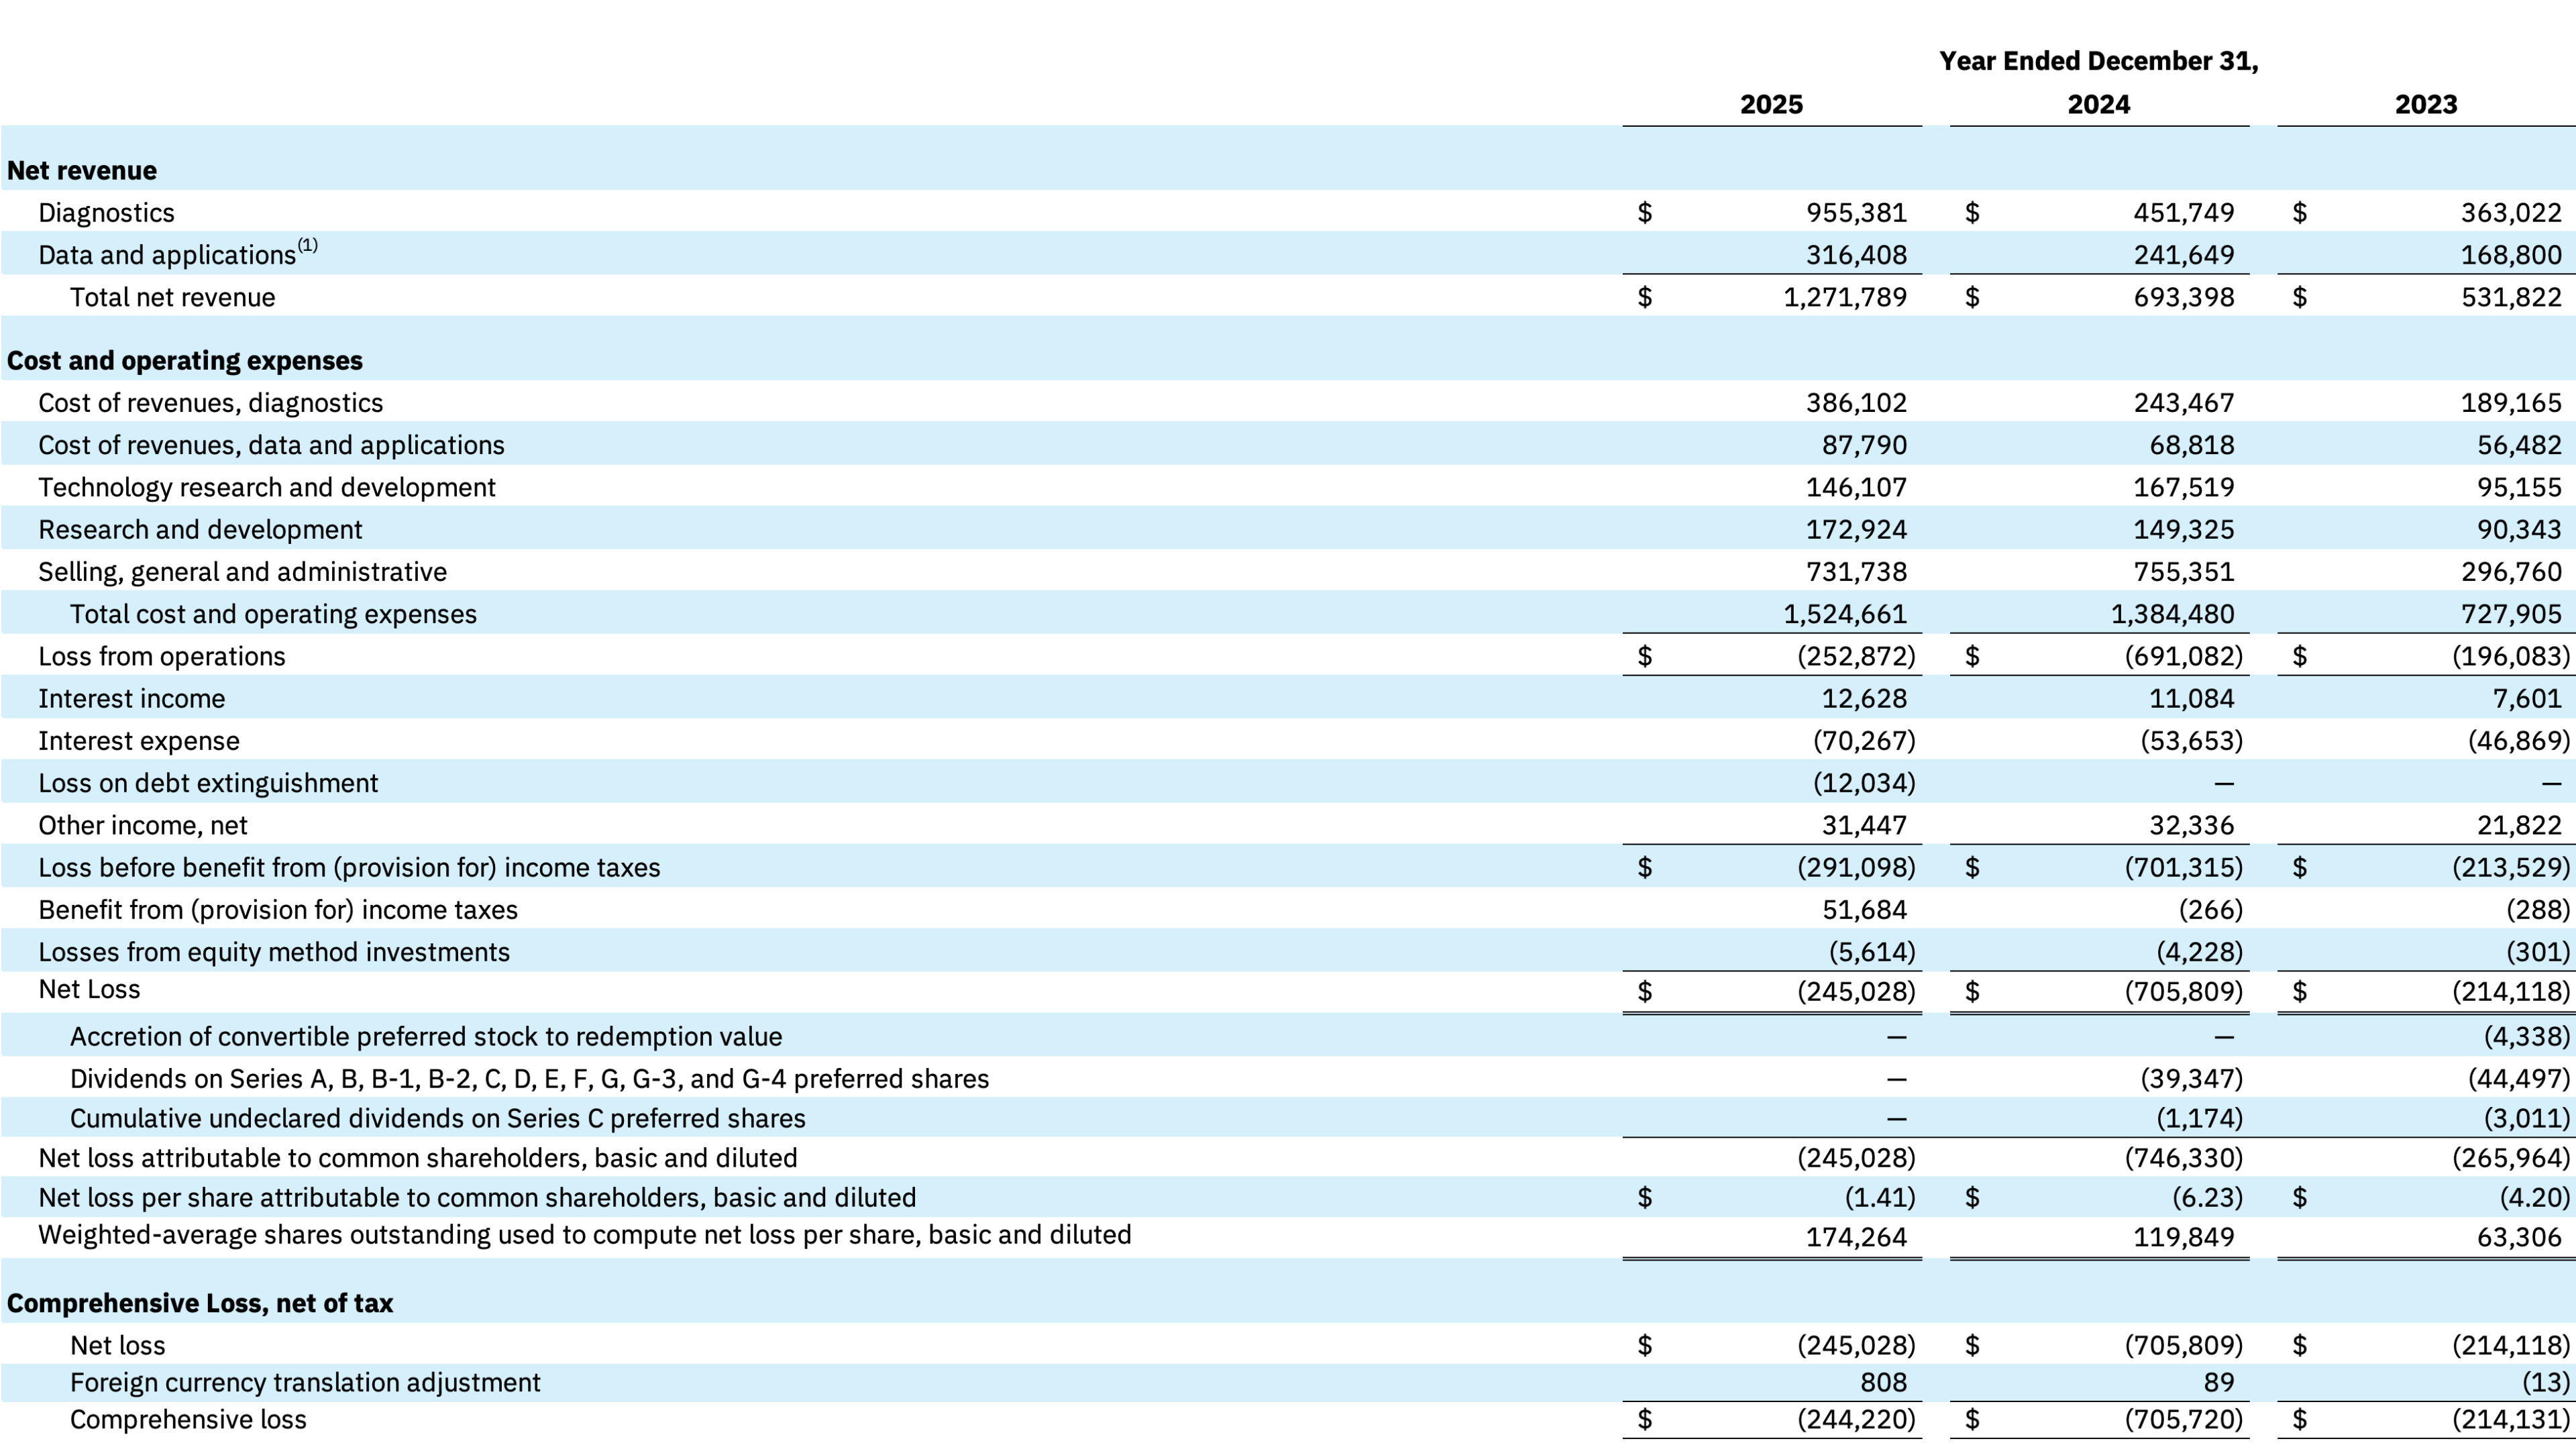
Task: Click the Loss from operations label
Action: pos(162,657)
